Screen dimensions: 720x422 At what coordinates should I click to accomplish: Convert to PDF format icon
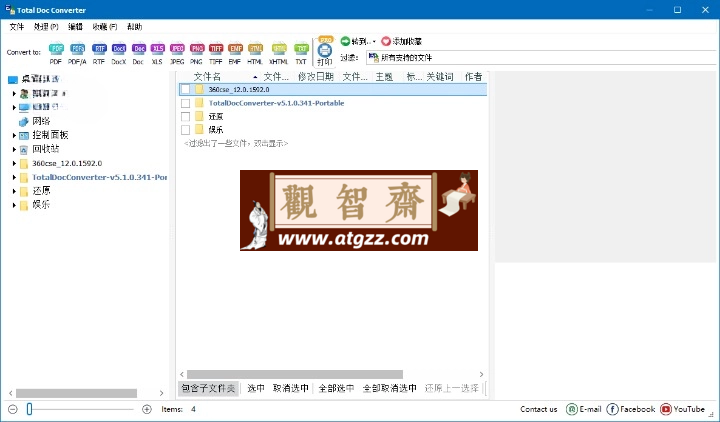tap(56, 49)
